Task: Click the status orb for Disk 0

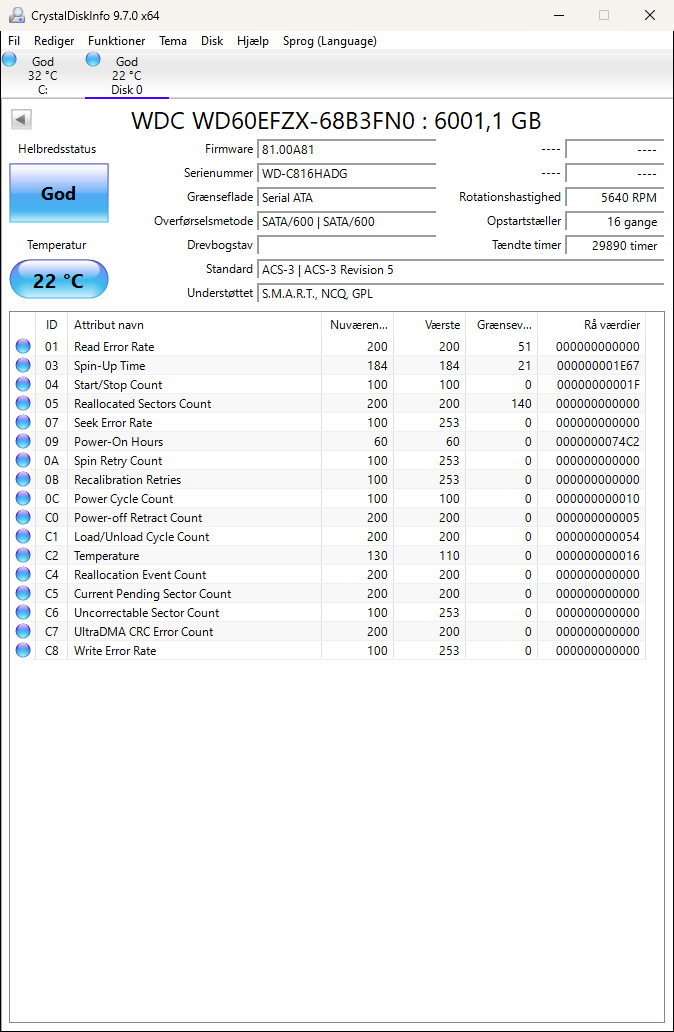Action: coord(93,60)
